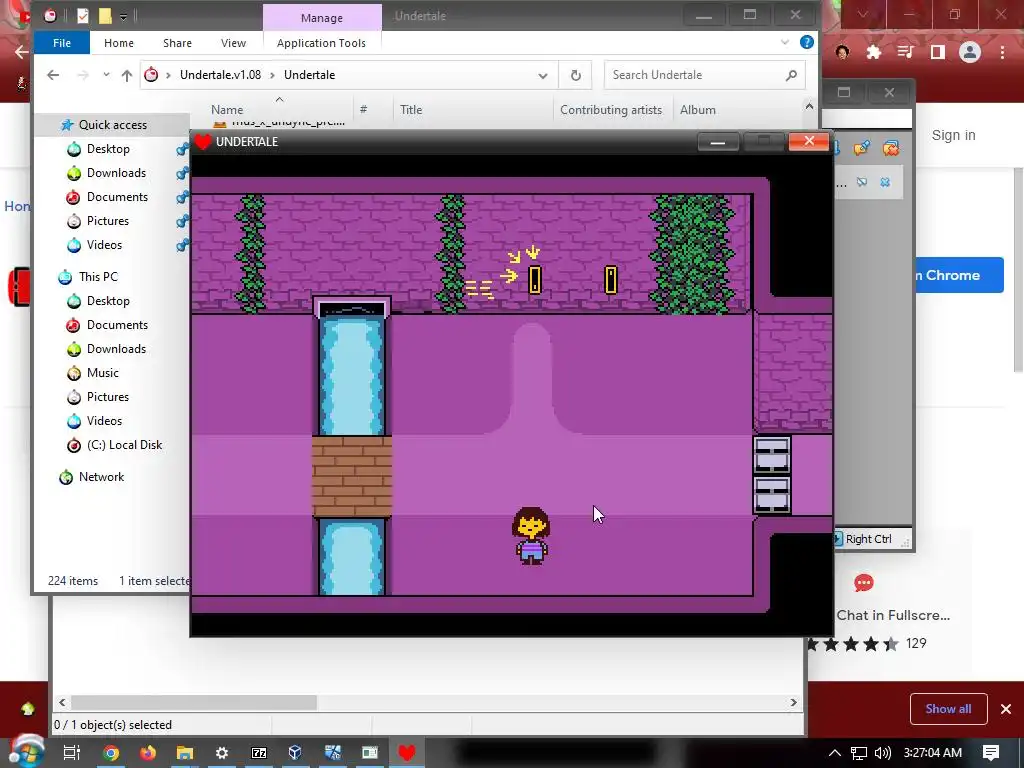
Task: Open the notification center icon
Action: (991, 753)
